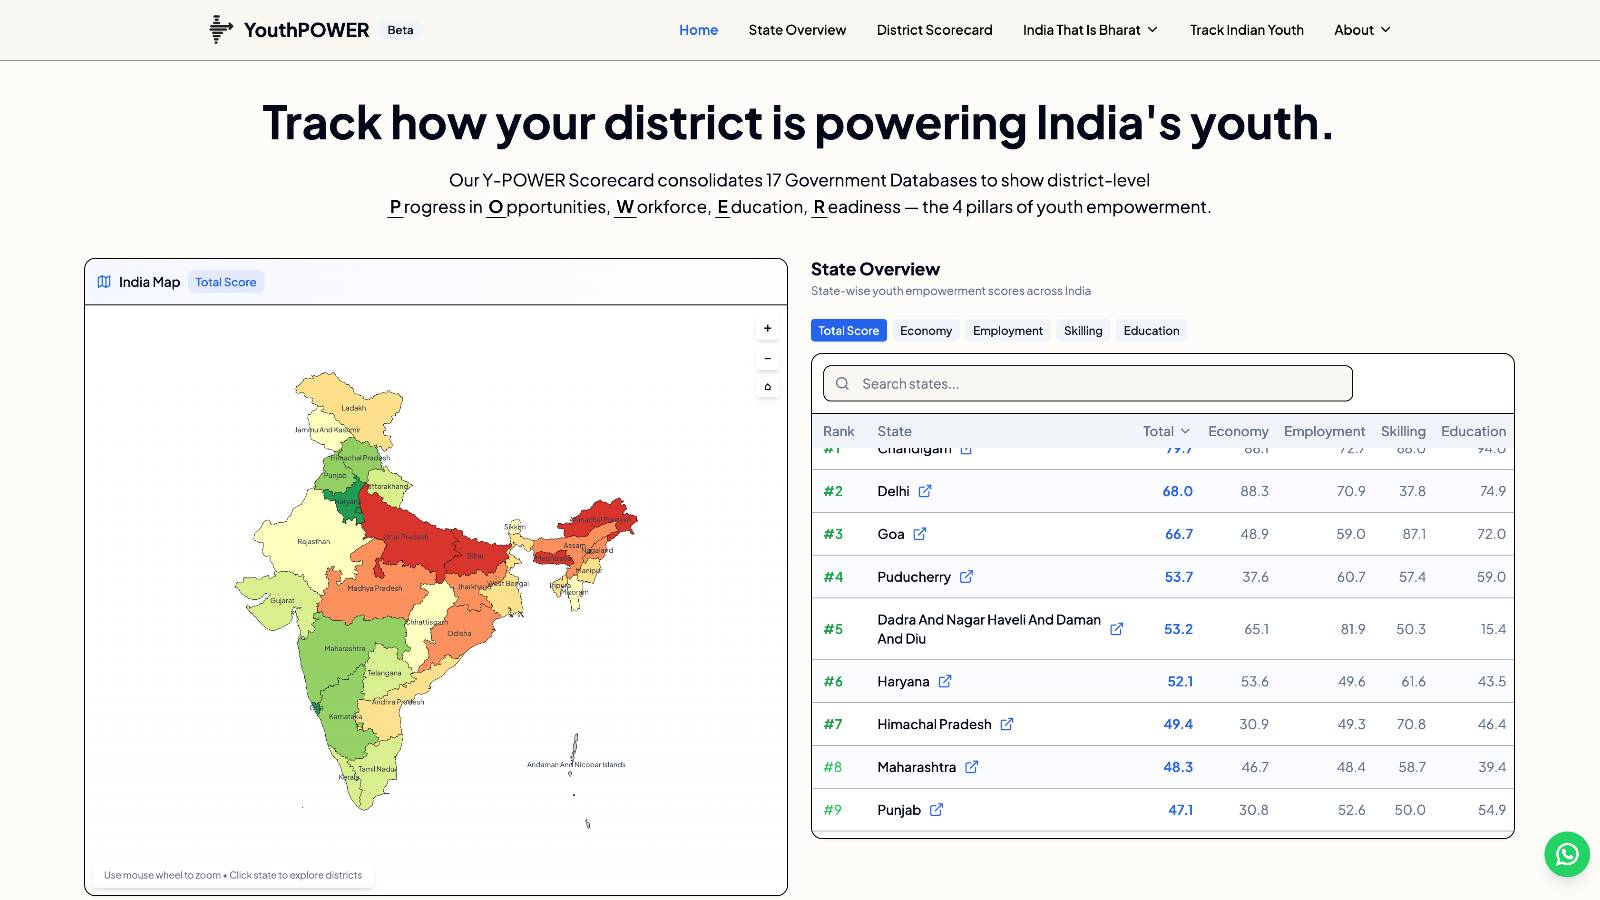Click the WhatsApp chat icon
Screen dimensions: 1600x900
click(x=1566, y=855)
